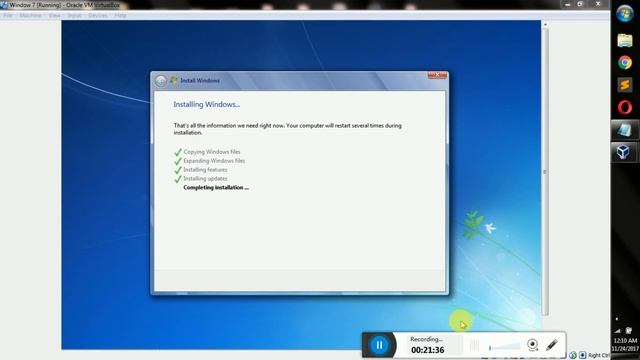Image resolution: width=640 pixels, height=360 pixels.
Task: Close the Install Windows dialog
Action: [x=437, y=76]
